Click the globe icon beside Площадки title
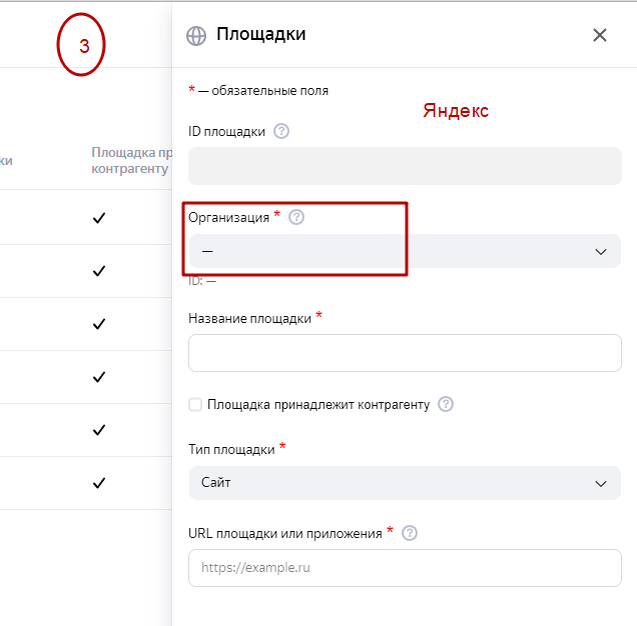Viewport: 637px width, 626px height. (x=197, y=35)
